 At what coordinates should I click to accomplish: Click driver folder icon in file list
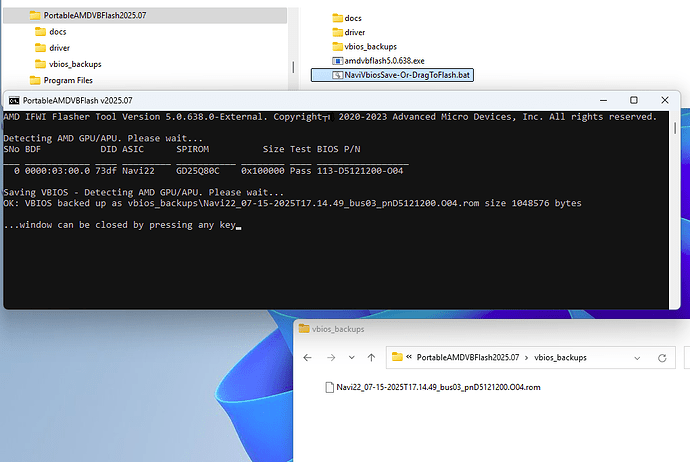pos(338,32)
